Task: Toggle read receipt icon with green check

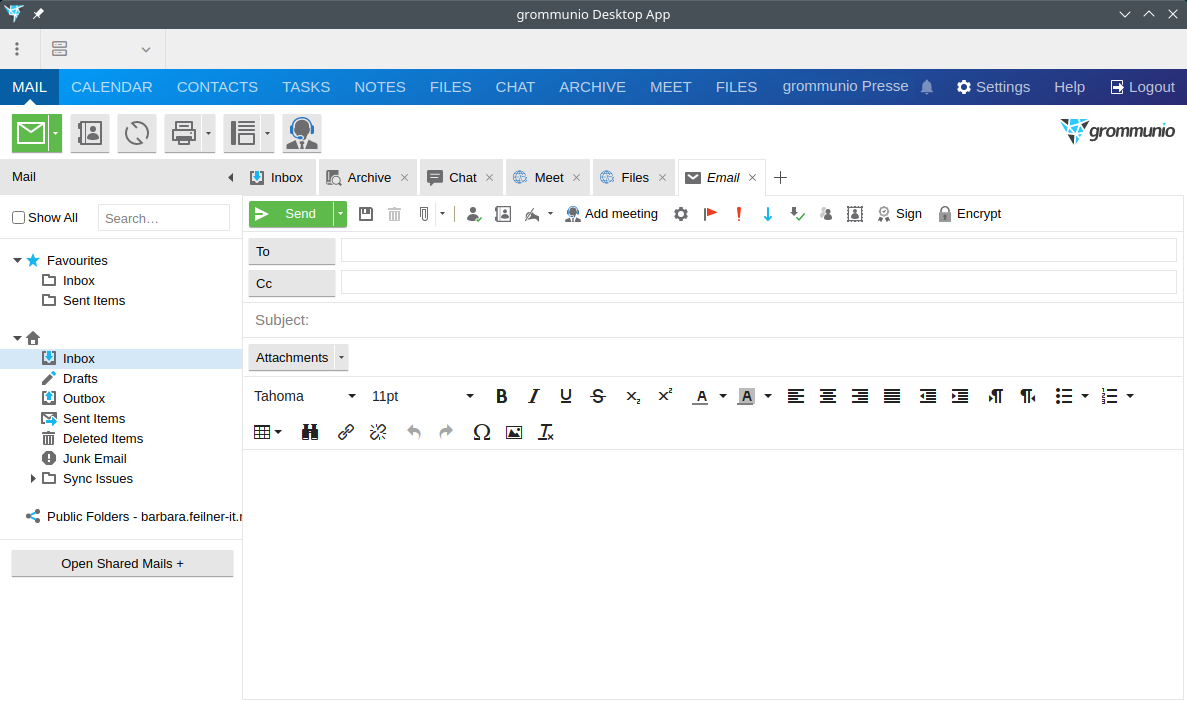Action: pyautogui.click(x=797, y=214)
